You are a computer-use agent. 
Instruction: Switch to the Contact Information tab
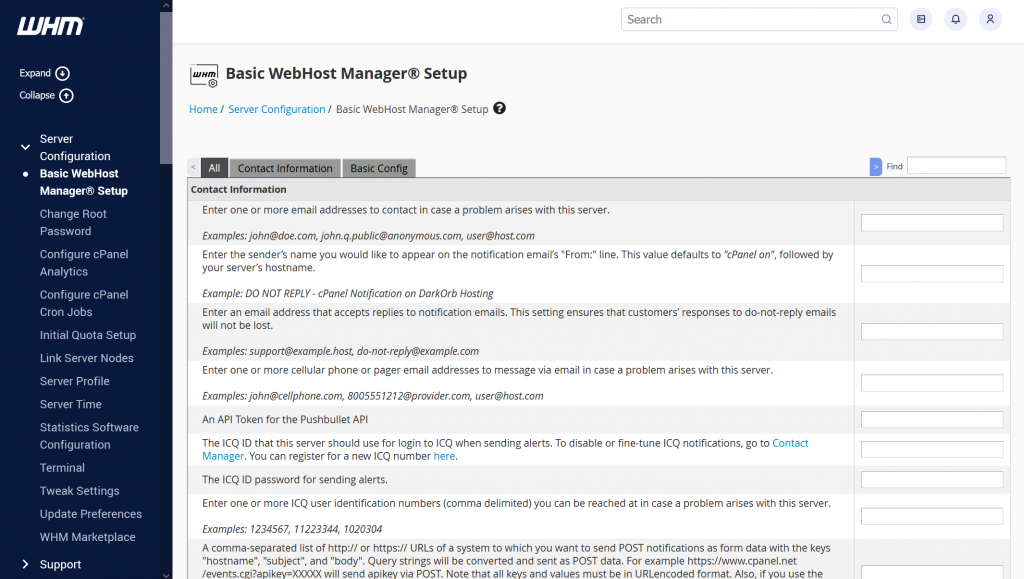pos(285,168)
